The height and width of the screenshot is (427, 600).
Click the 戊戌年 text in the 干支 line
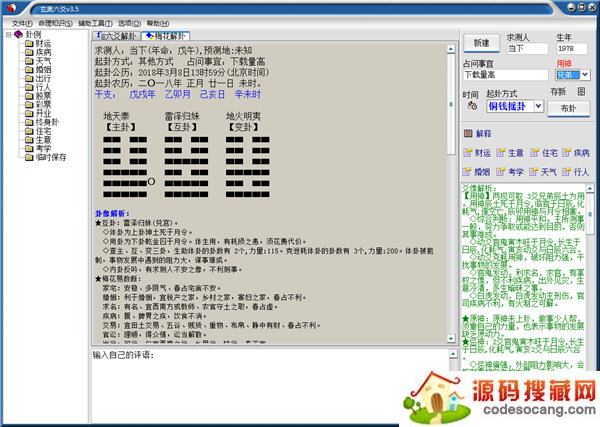[x=142, y=94]
